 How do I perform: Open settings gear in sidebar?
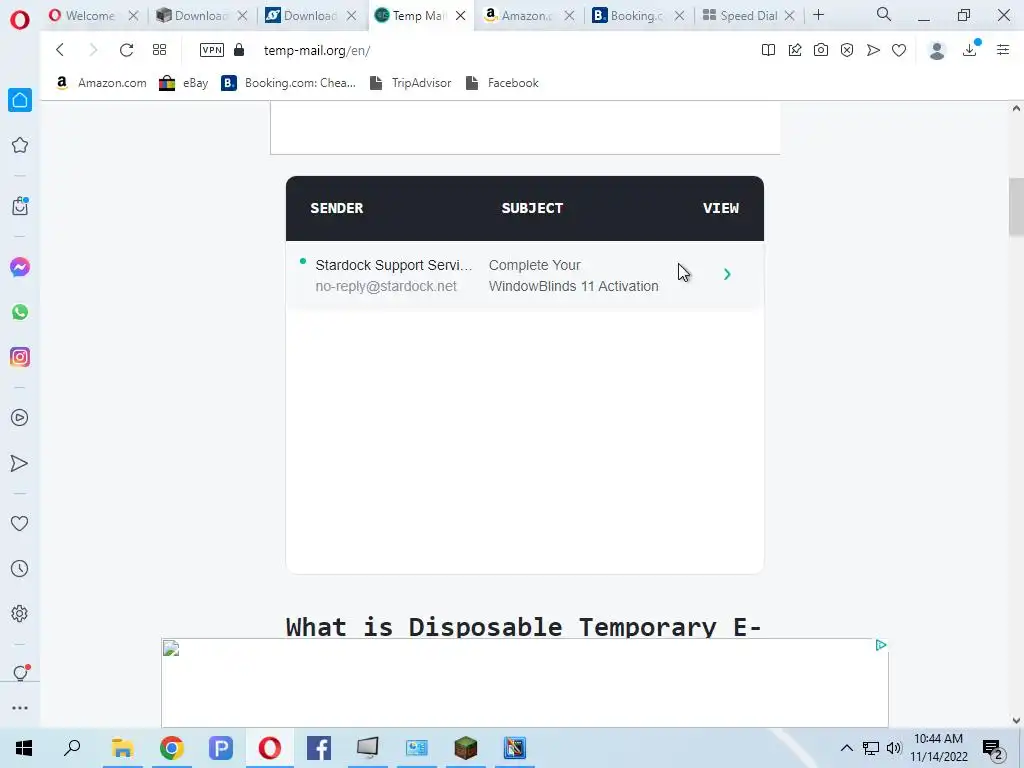pyautogui.click(x=20, y=613)
